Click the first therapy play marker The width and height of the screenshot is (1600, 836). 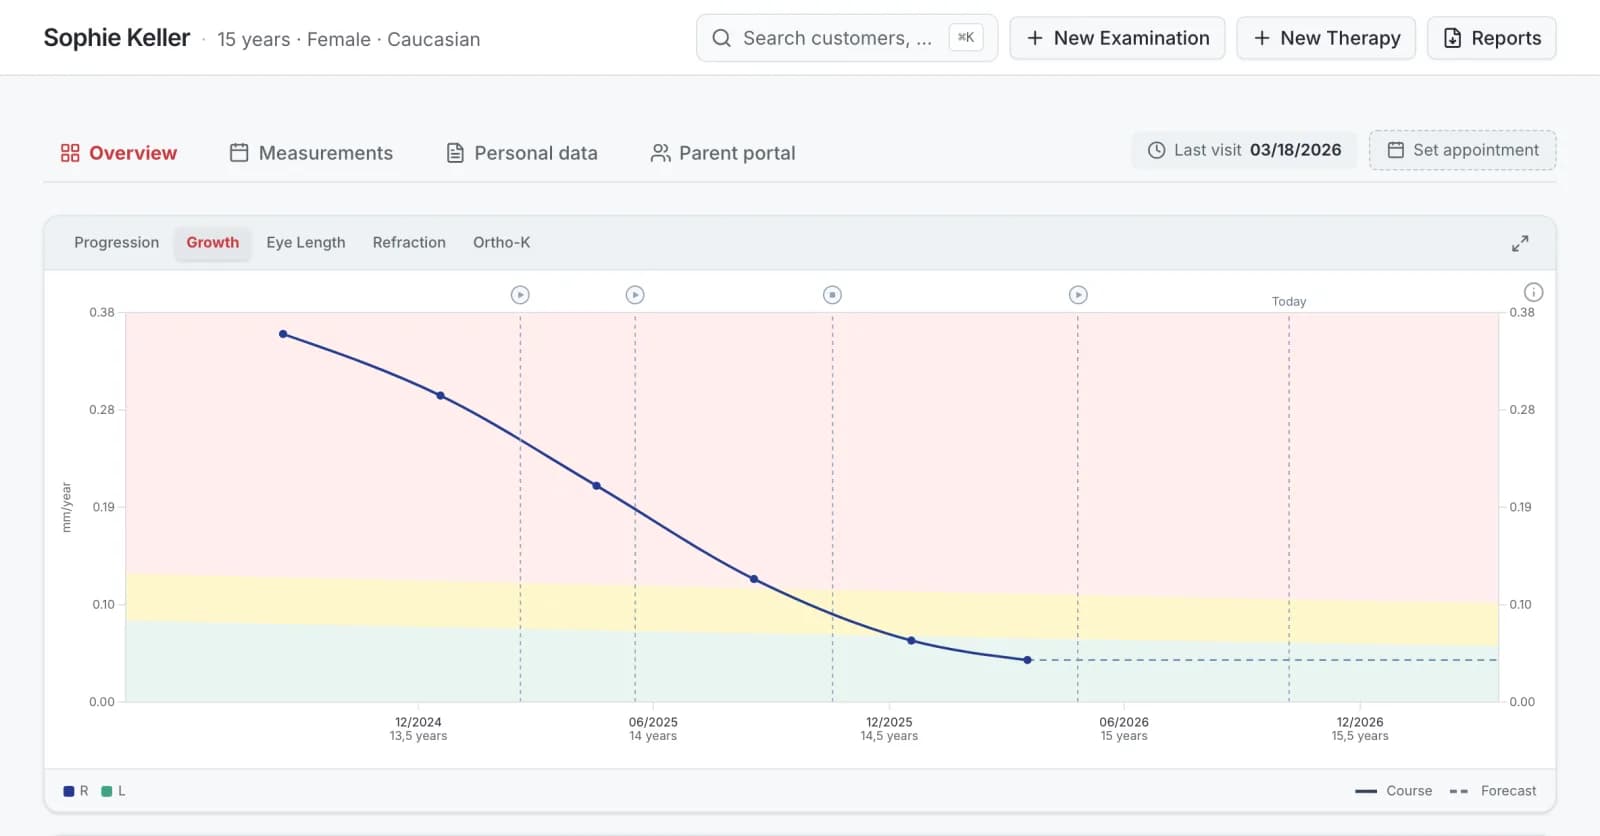pos(520,295)
